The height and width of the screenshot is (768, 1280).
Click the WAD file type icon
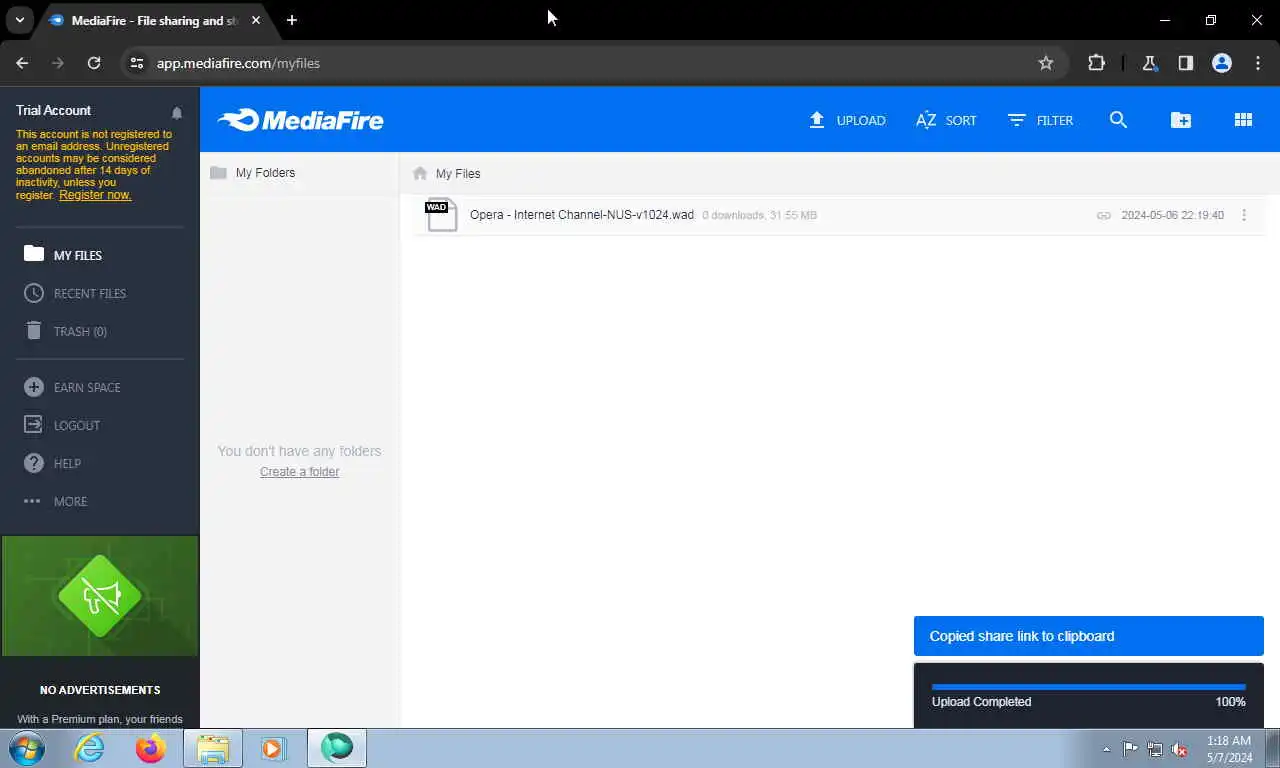pos(441,215)
